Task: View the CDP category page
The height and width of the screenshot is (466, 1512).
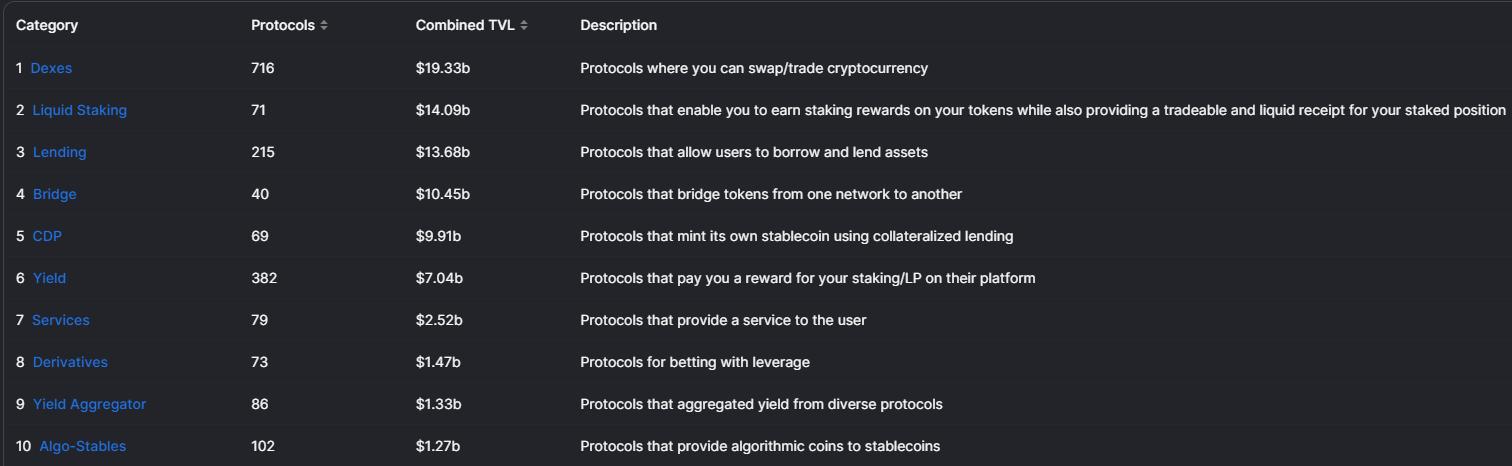Action: tap(47, 236)
